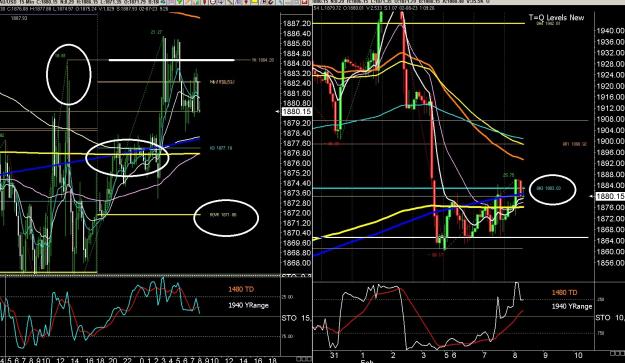Image resolution: width=625 pixels, height=363 pixels.
Task: Click the orange "1480 TD" label in right chart
Action: pos(564,292)
